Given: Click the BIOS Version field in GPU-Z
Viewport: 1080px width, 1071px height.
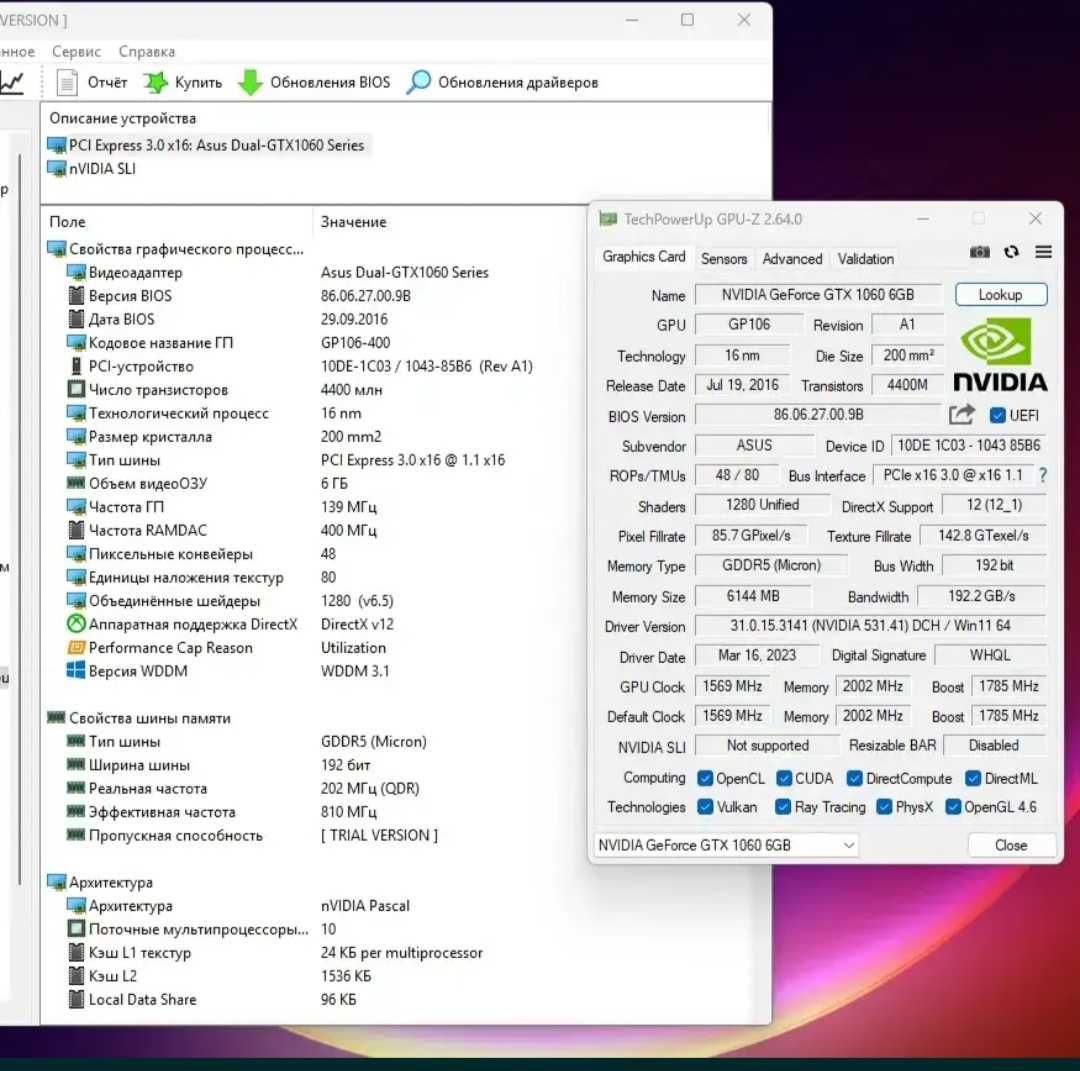Looking at the screenshot, I should pyautogui.click(x=818, y=415).
